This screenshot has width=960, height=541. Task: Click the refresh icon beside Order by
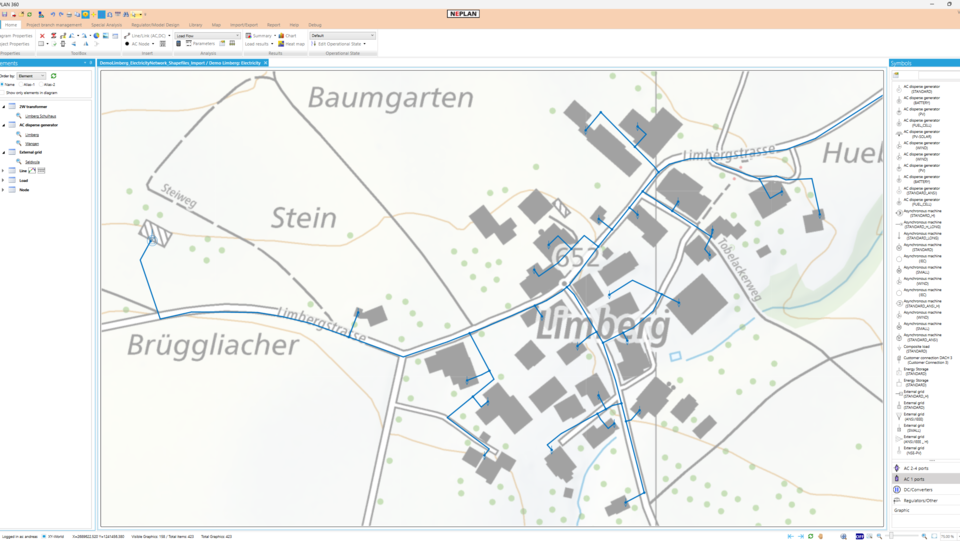pos(53,76)
